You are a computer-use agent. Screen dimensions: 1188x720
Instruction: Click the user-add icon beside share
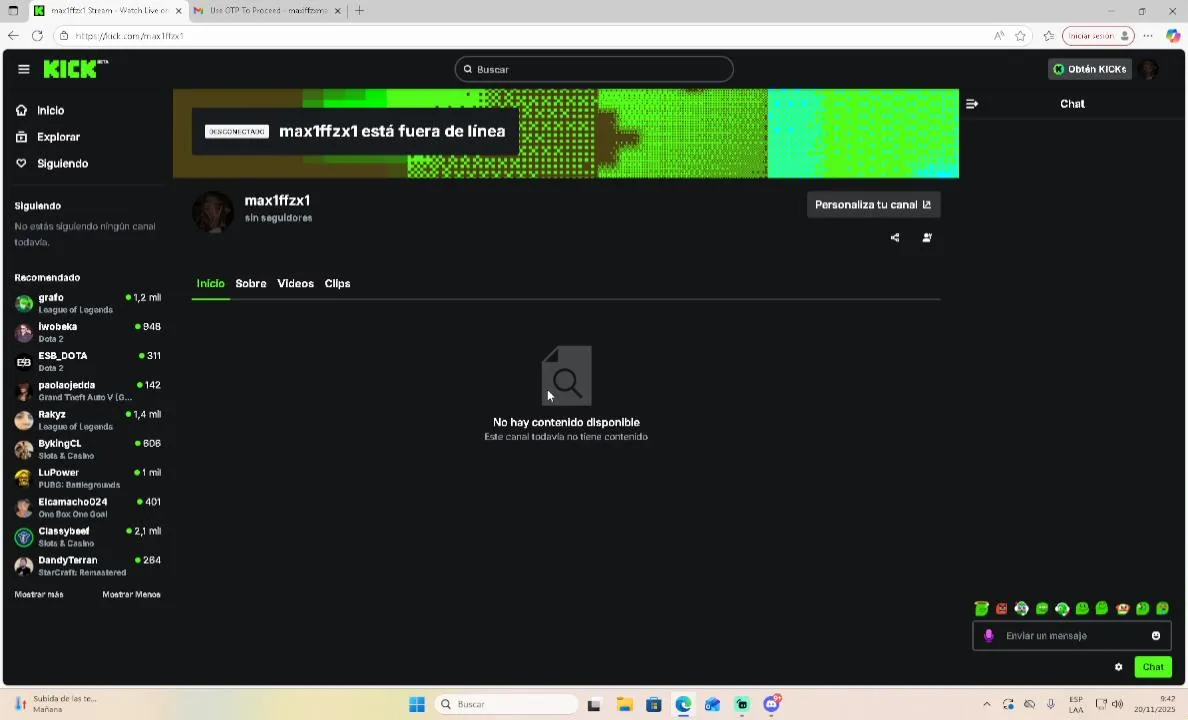point(927,237)
